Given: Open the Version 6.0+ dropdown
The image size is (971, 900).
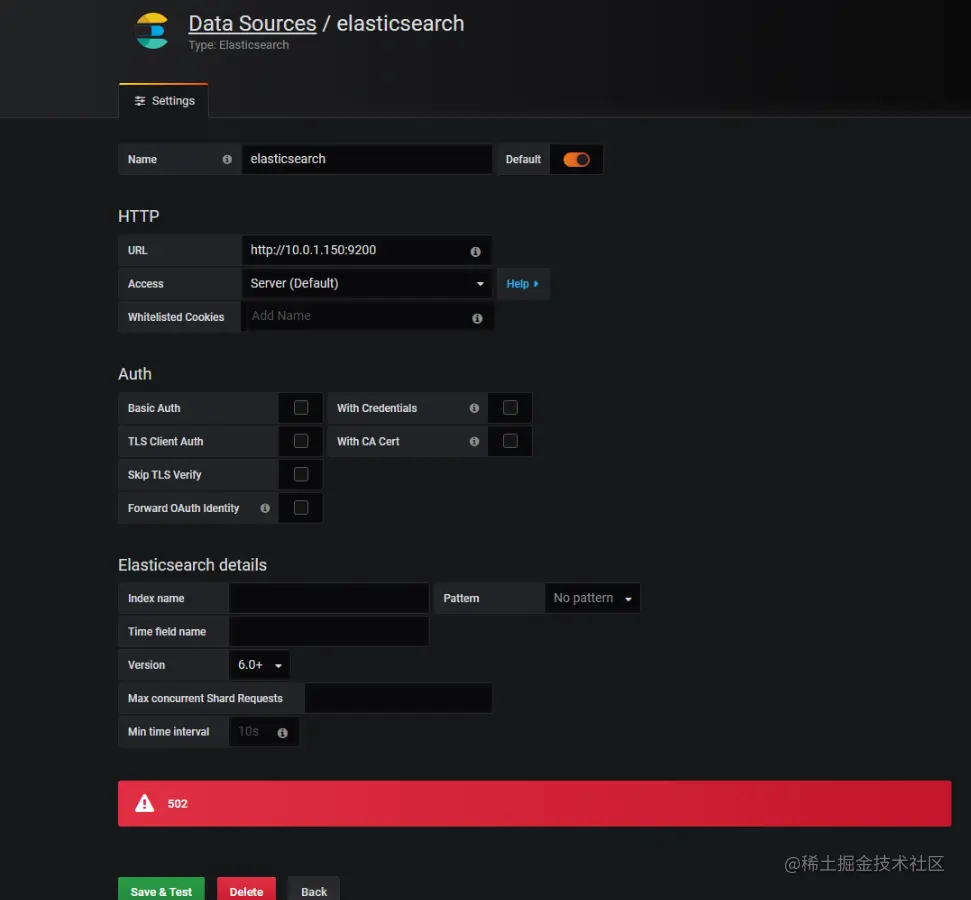Looking at the screenshot, I should (259, 665).
